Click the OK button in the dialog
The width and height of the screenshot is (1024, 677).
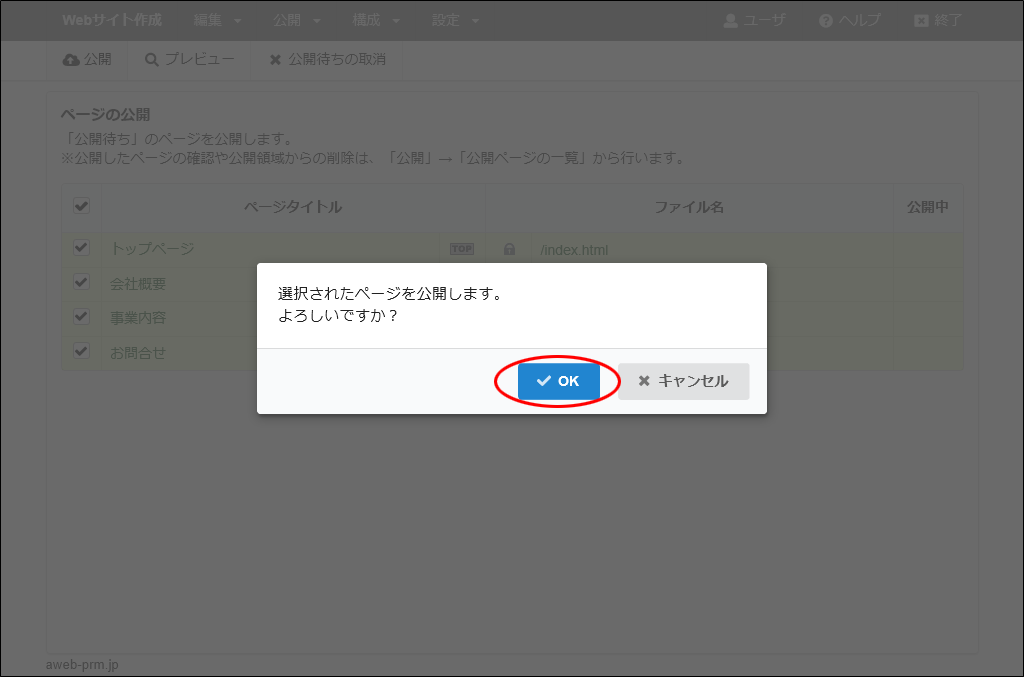coord(558,381)
